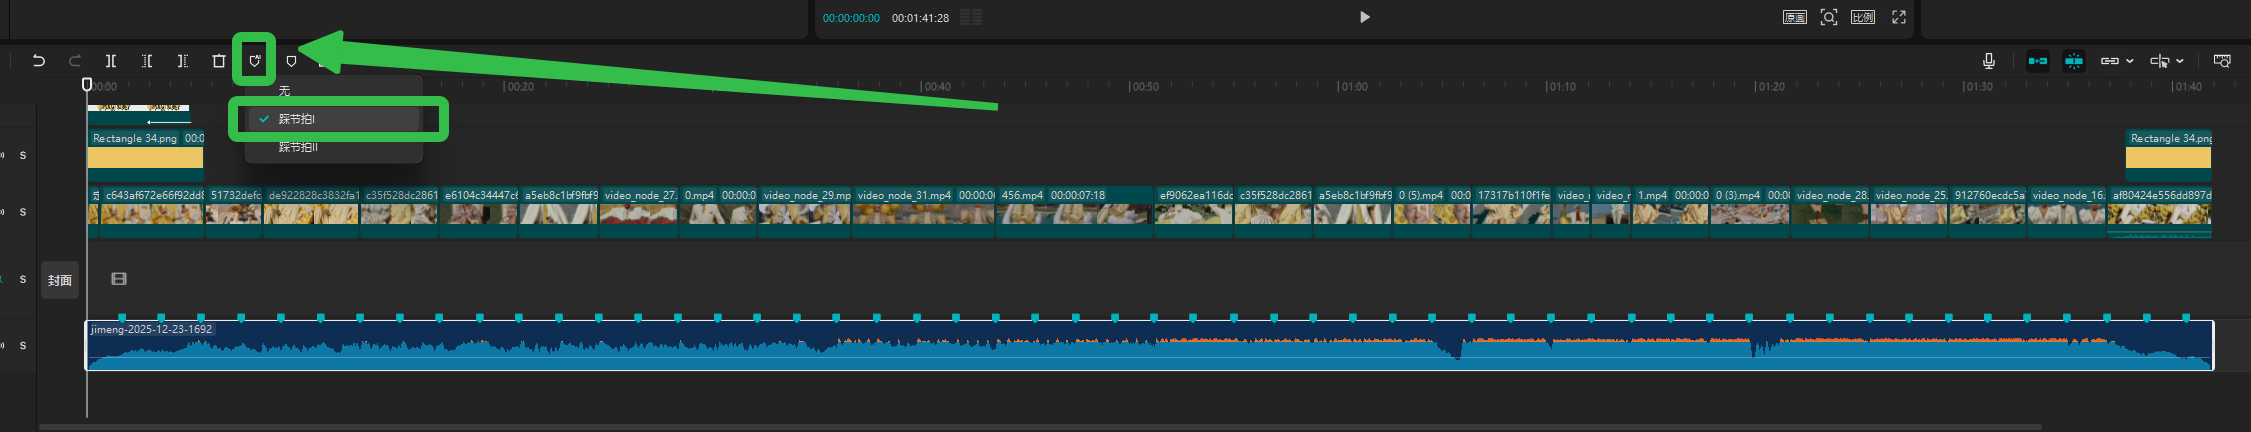Image resolution: width=2251 pixels, height=432 pixels.
Task: Select the 踩节拍II menu option
Action: (298, 147)
